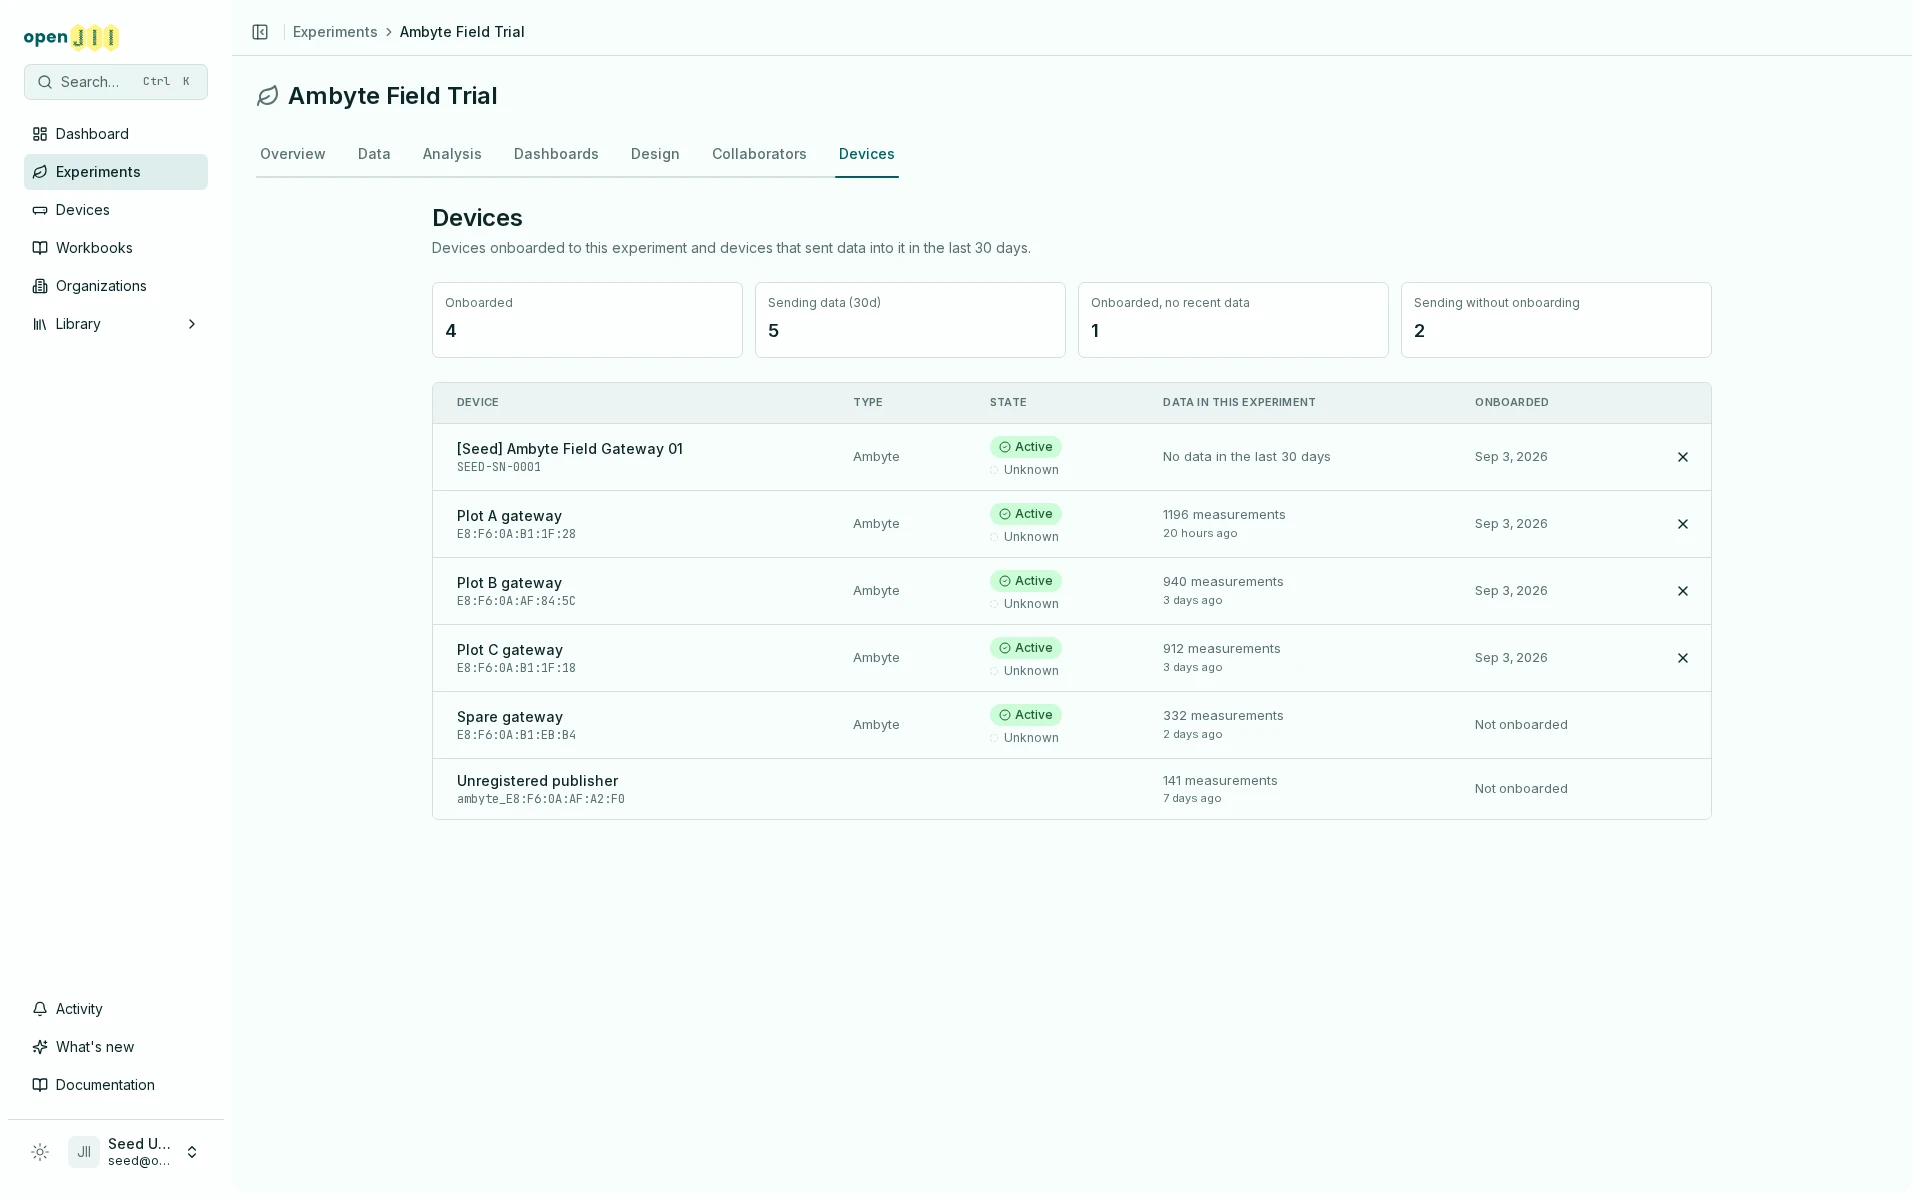Click the Plot A gateway device name
Image resolution: width=1920 pixels, height=1200 pixels.
click(509, 516)
